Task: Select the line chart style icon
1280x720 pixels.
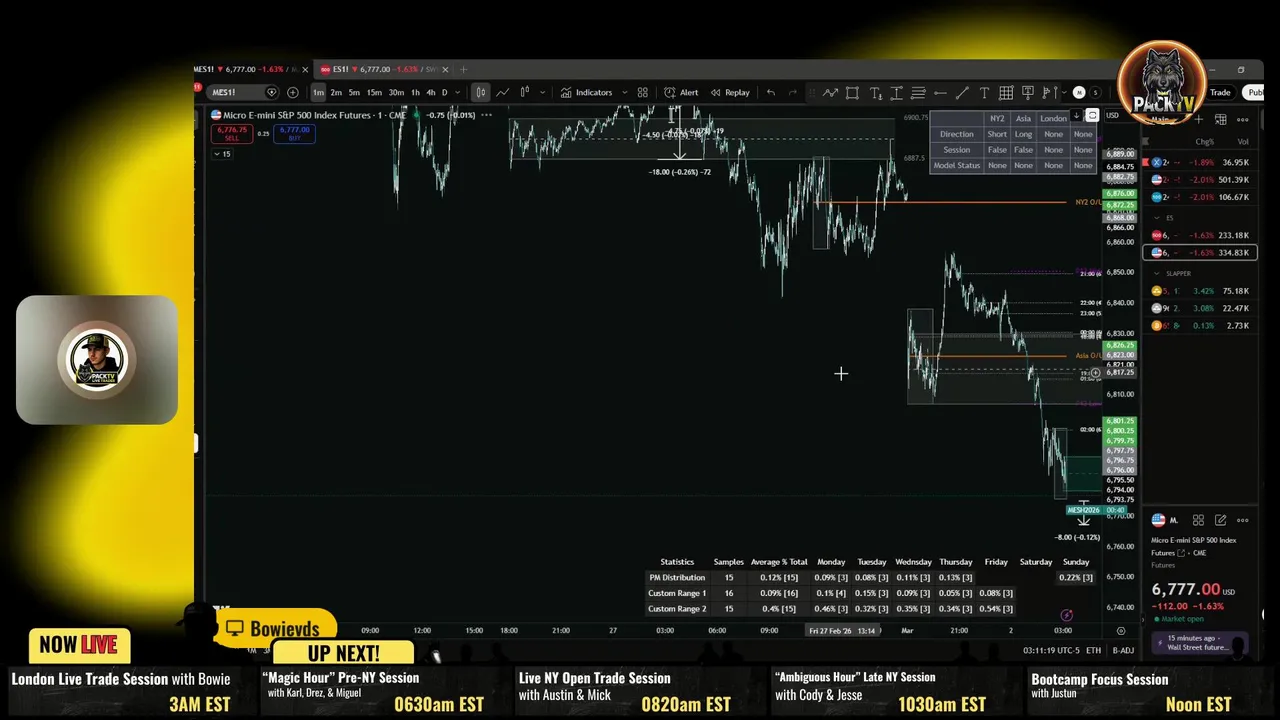Action: point(503,92)
